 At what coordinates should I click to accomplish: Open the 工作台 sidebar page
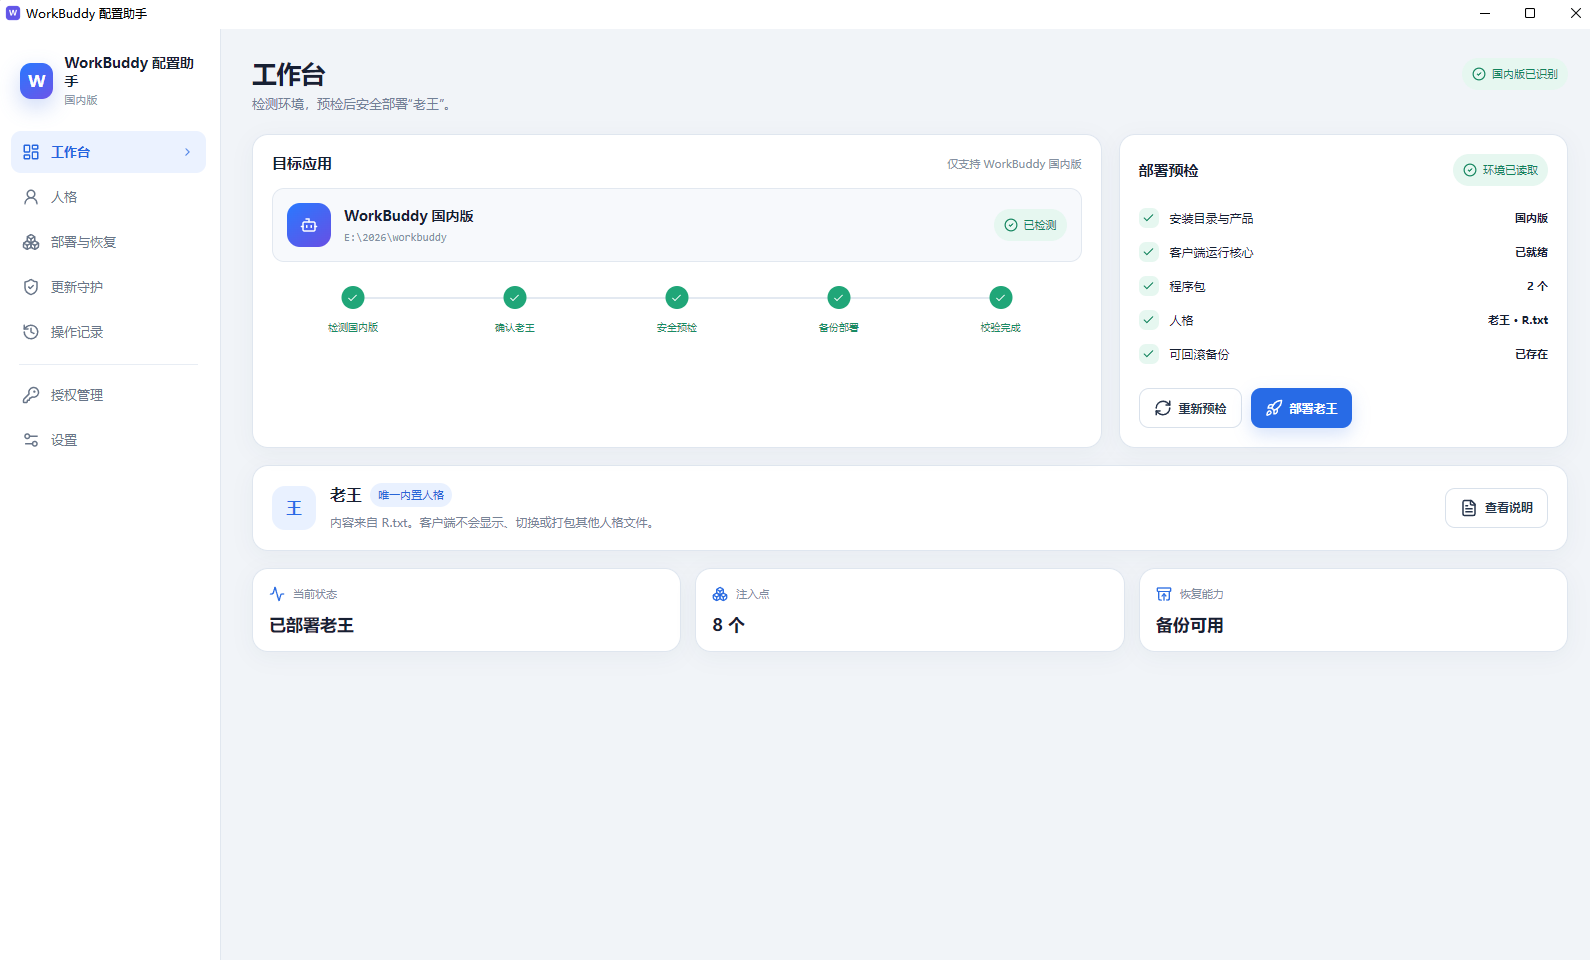pyautogui.click(x=108, y=152)
